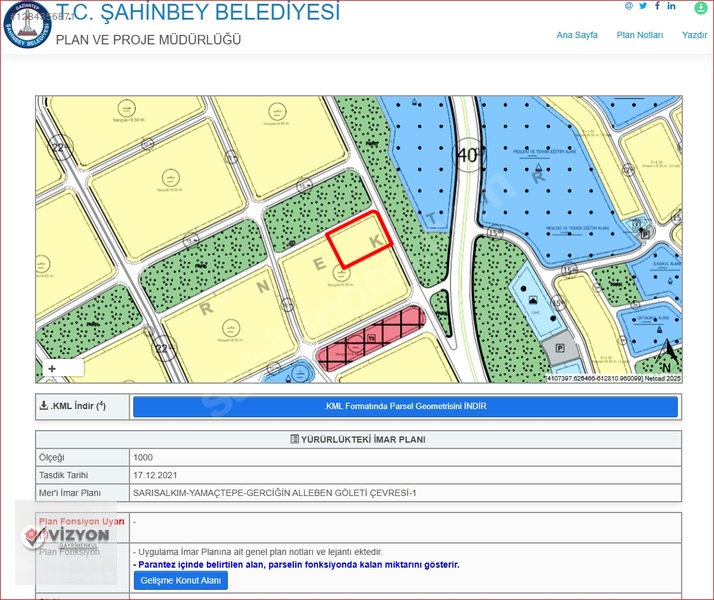Click the .KML İndir label

78,406
